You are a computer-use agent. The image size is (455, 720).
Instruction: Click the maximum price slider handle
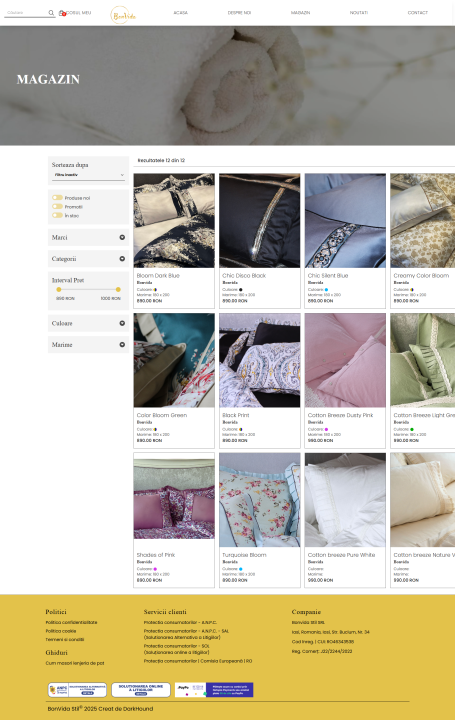[118, 289]
